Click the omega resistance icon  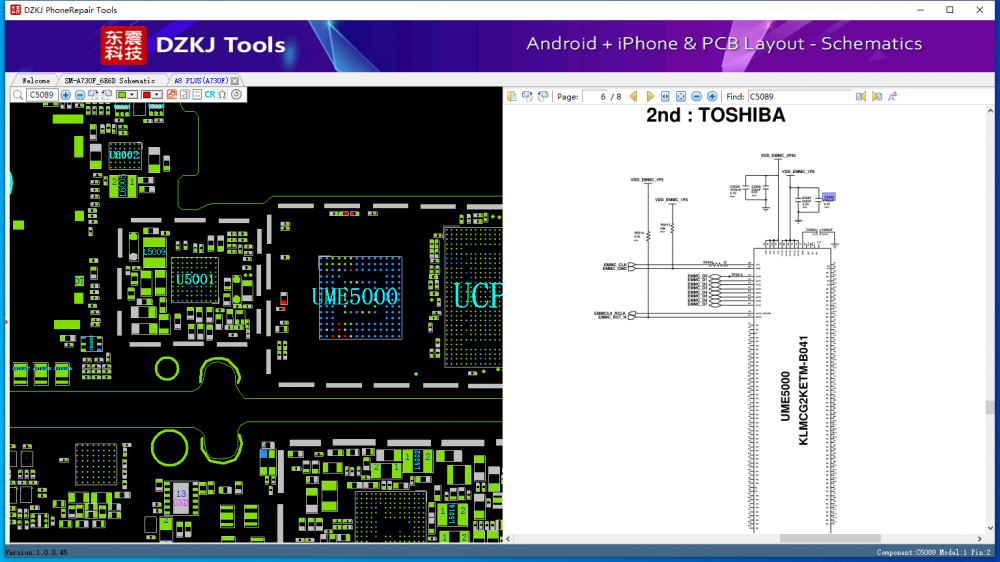[x=222, y=95]
